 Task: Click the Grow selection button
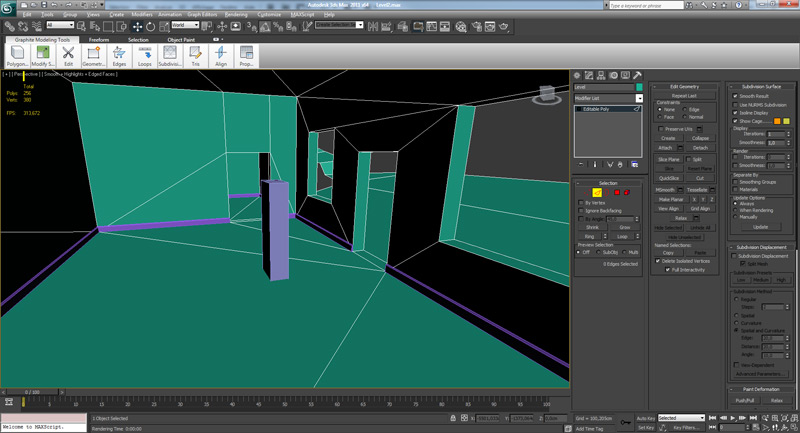point(624,227)
